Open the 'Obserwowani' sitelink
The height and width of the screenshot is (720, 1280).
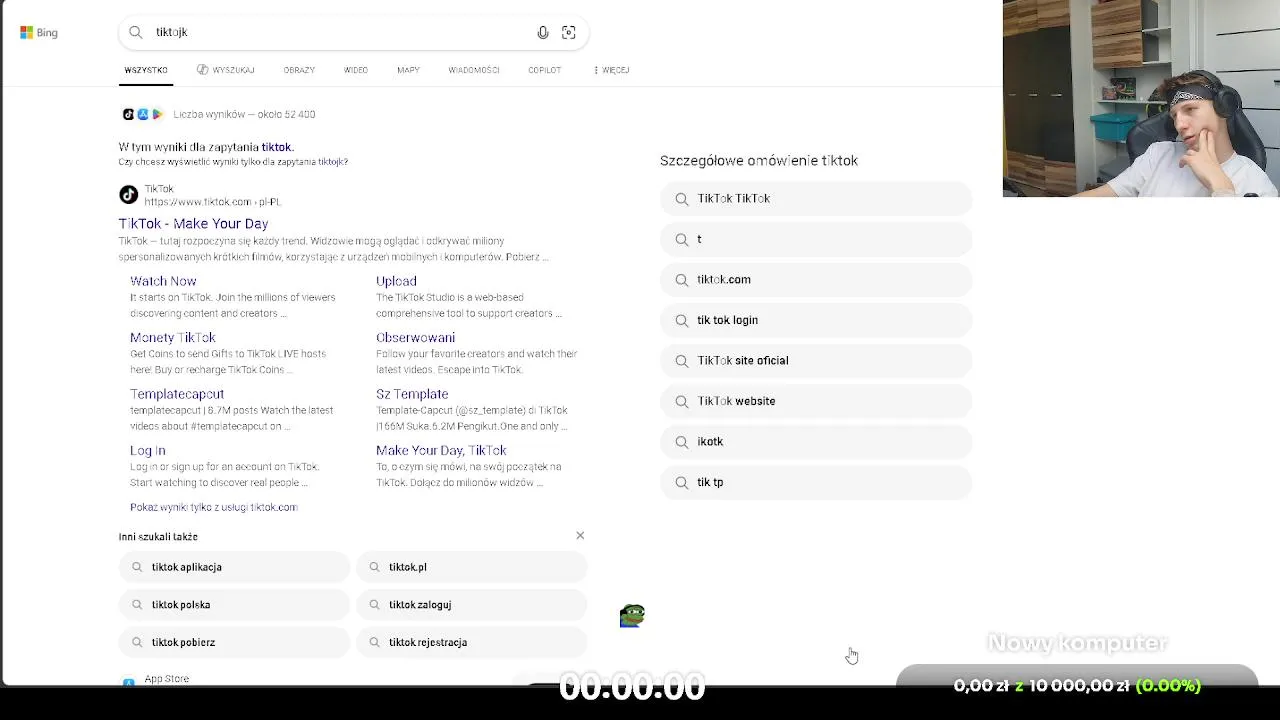[x=415, y=338]
